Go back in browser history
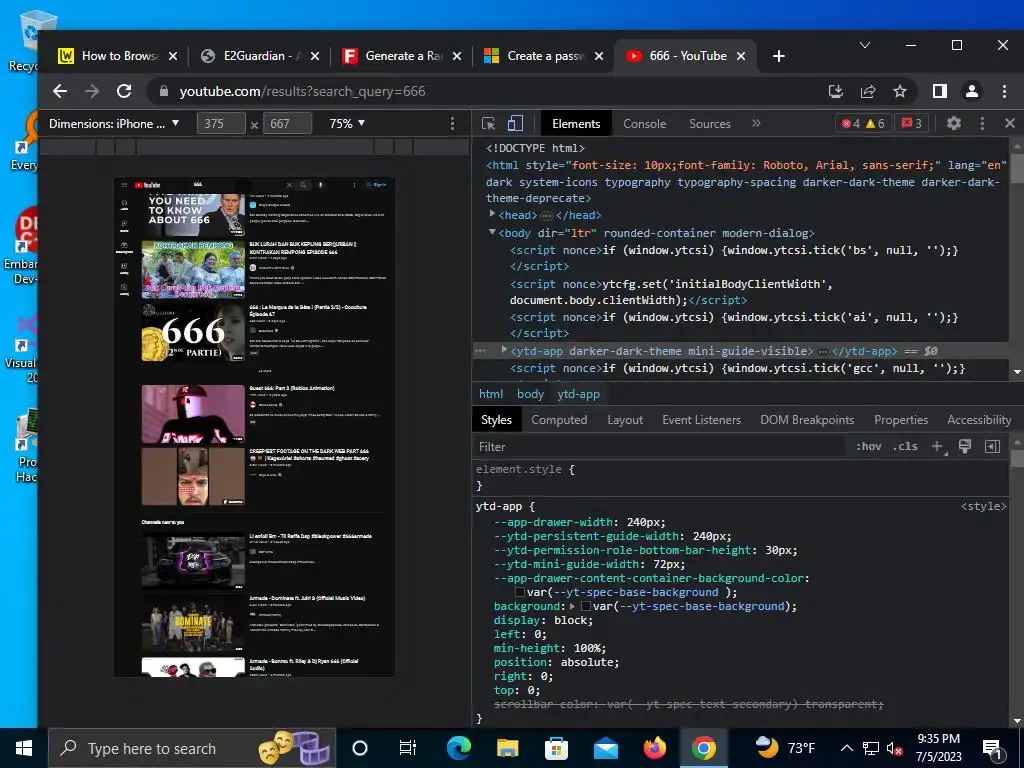Image resolution: width=1024 pixels, height=768 pixels. [60, 91]
